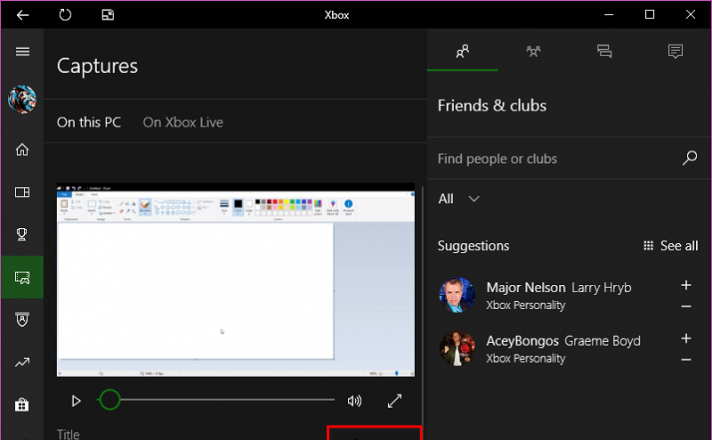This screenshot has height=440, width=712.
Task: Open the Trending icon in sidebar
Action: click(22, 362)
